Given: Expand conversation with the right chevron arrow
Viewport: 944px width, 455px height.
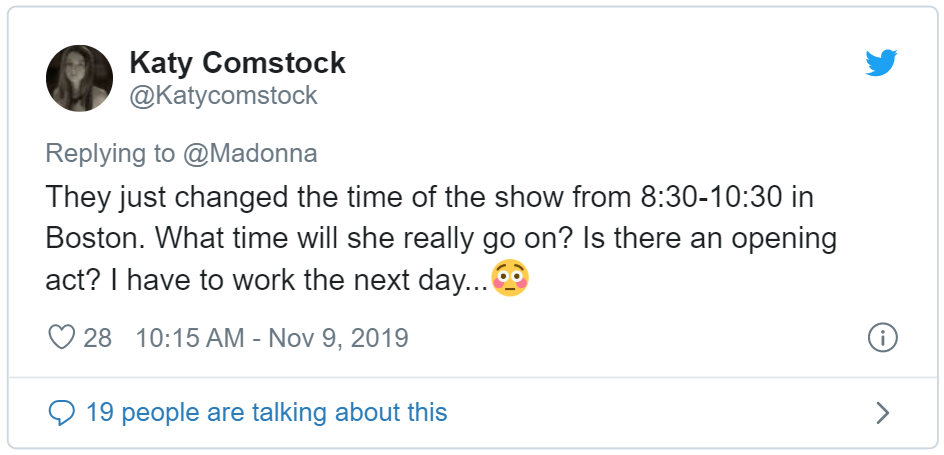Looking at the screenshot, I should pyautogui.click(x=882, y=412).
